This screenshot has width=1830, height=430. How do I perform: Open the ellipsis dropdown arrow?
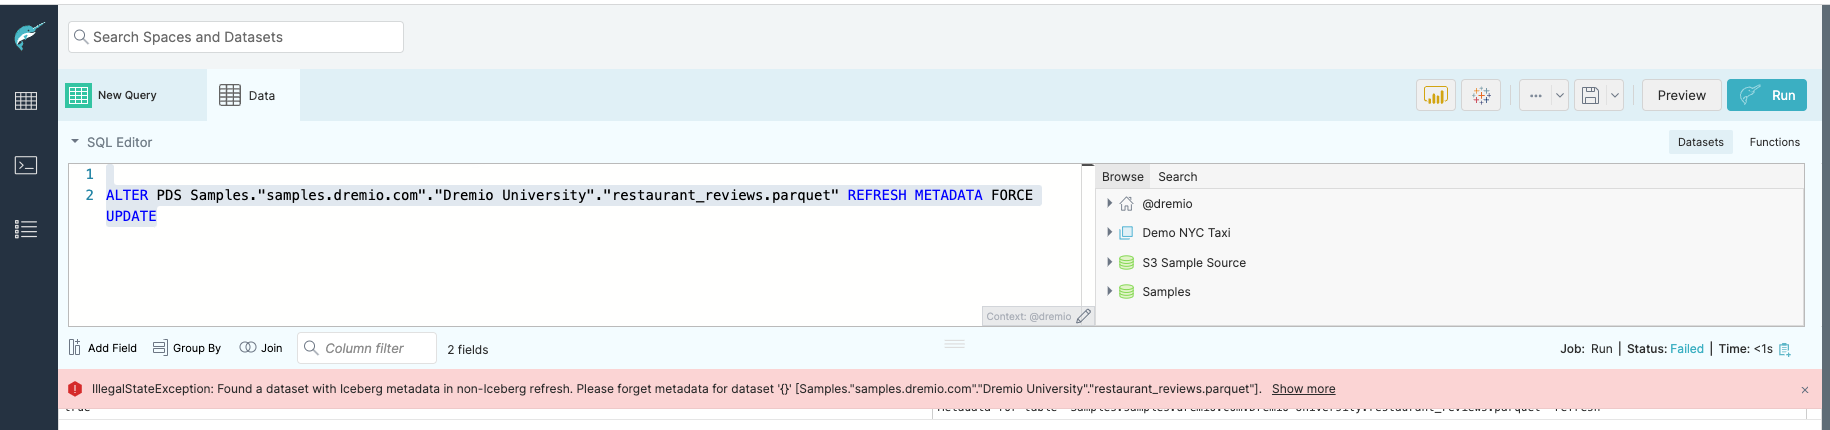pos(1560,96)
